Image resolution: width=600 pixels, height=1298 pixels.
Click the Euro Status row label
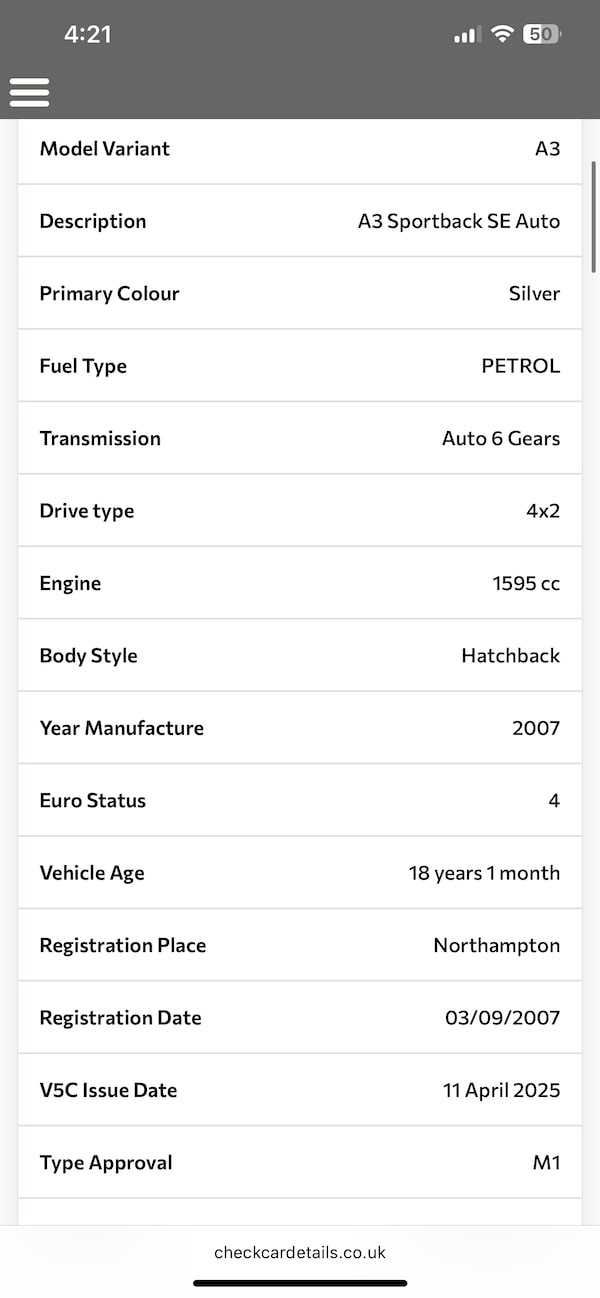tap(93, 800)
